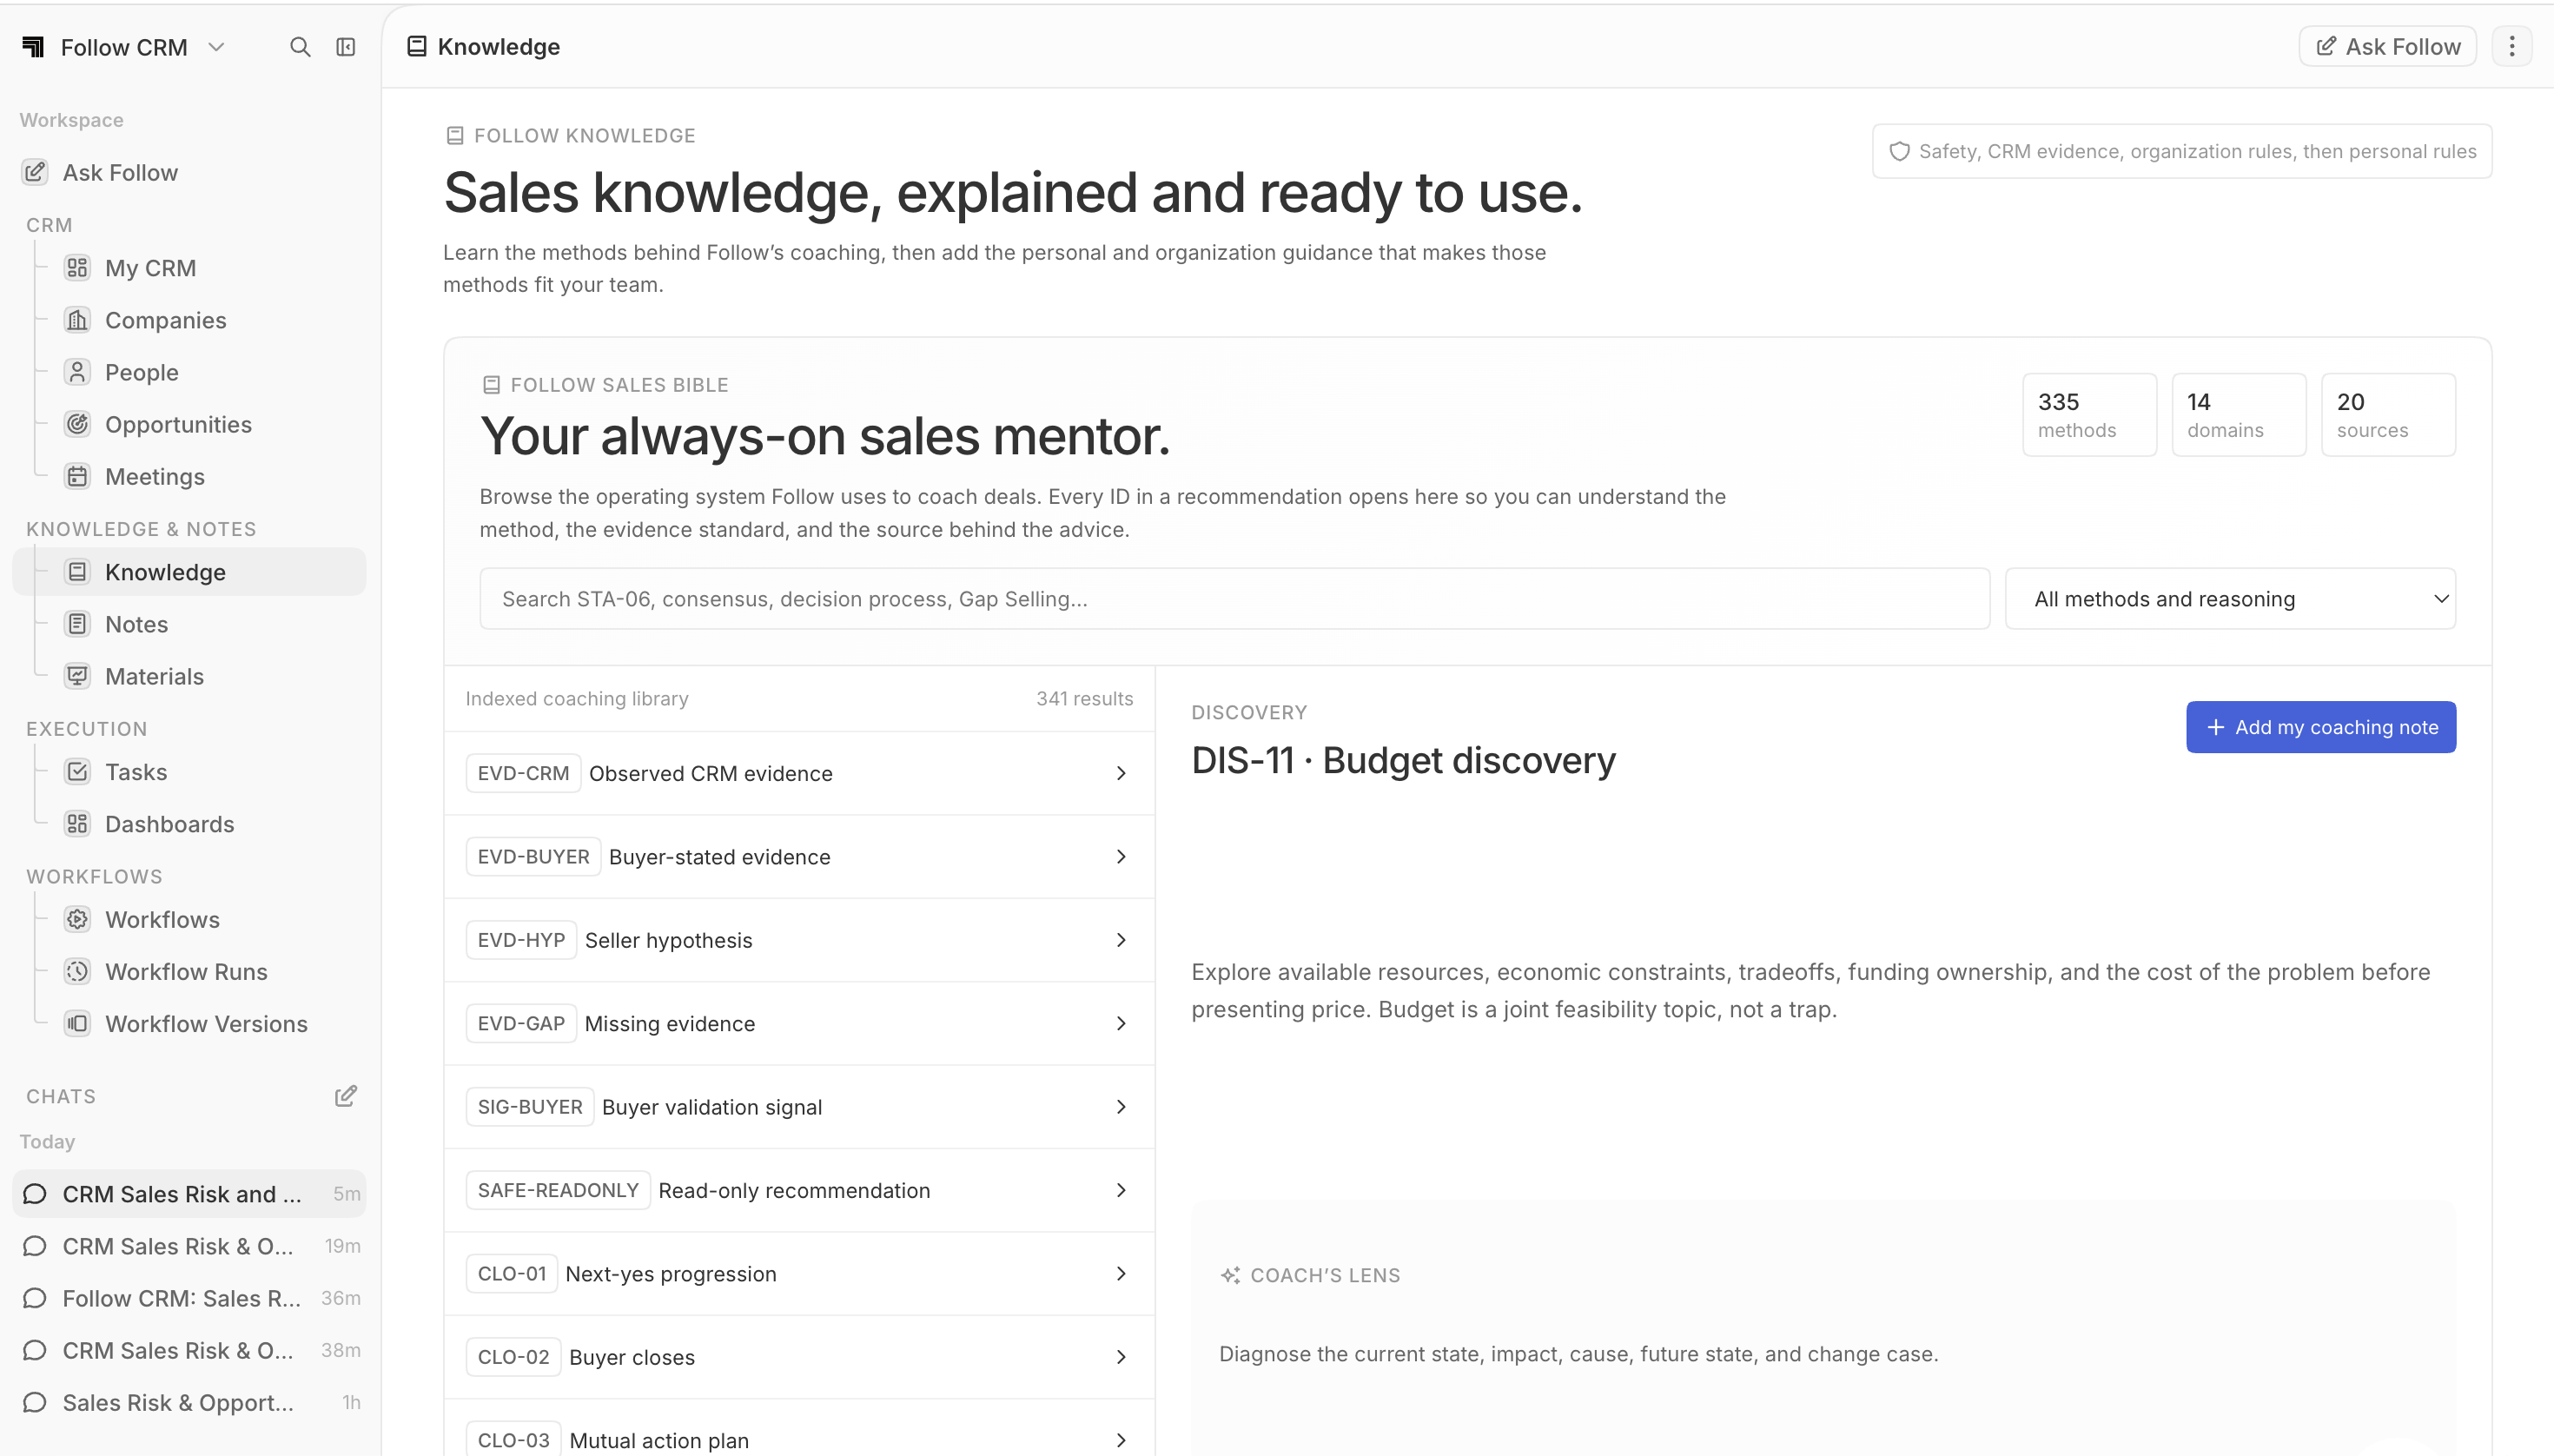Open CLO-01 Next-yes progression chevron
Image resolution: width=2554 pixels, height=1456 pixels.
click(x=1121, y=1273)
